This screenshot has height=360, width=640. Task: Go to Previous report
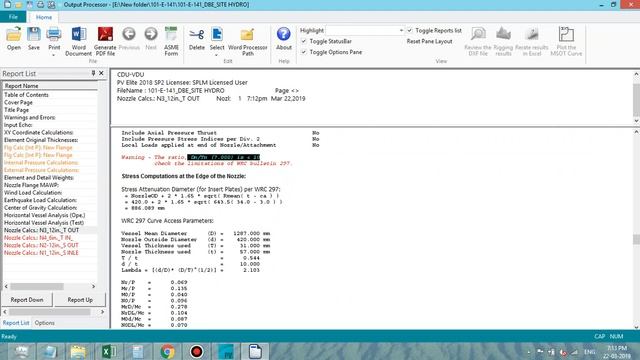point(129,38)
